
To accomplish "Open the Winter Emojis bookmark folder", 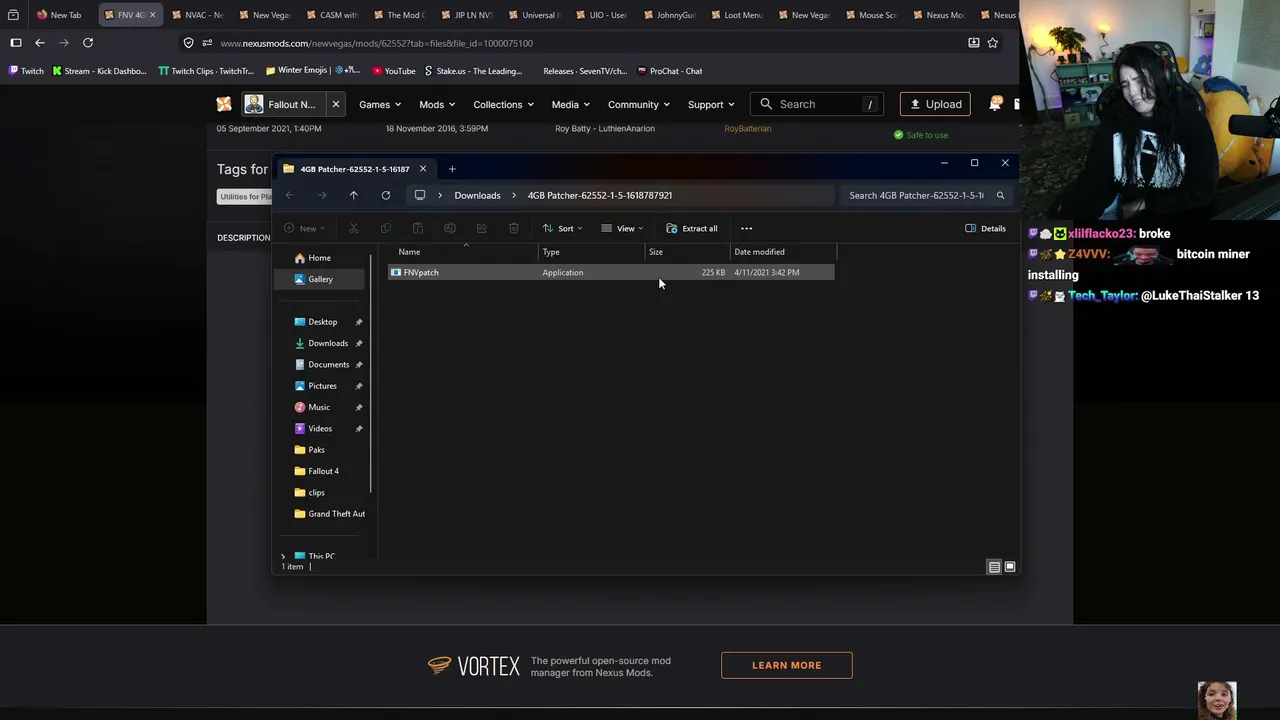I will click(x=312, y=71).
